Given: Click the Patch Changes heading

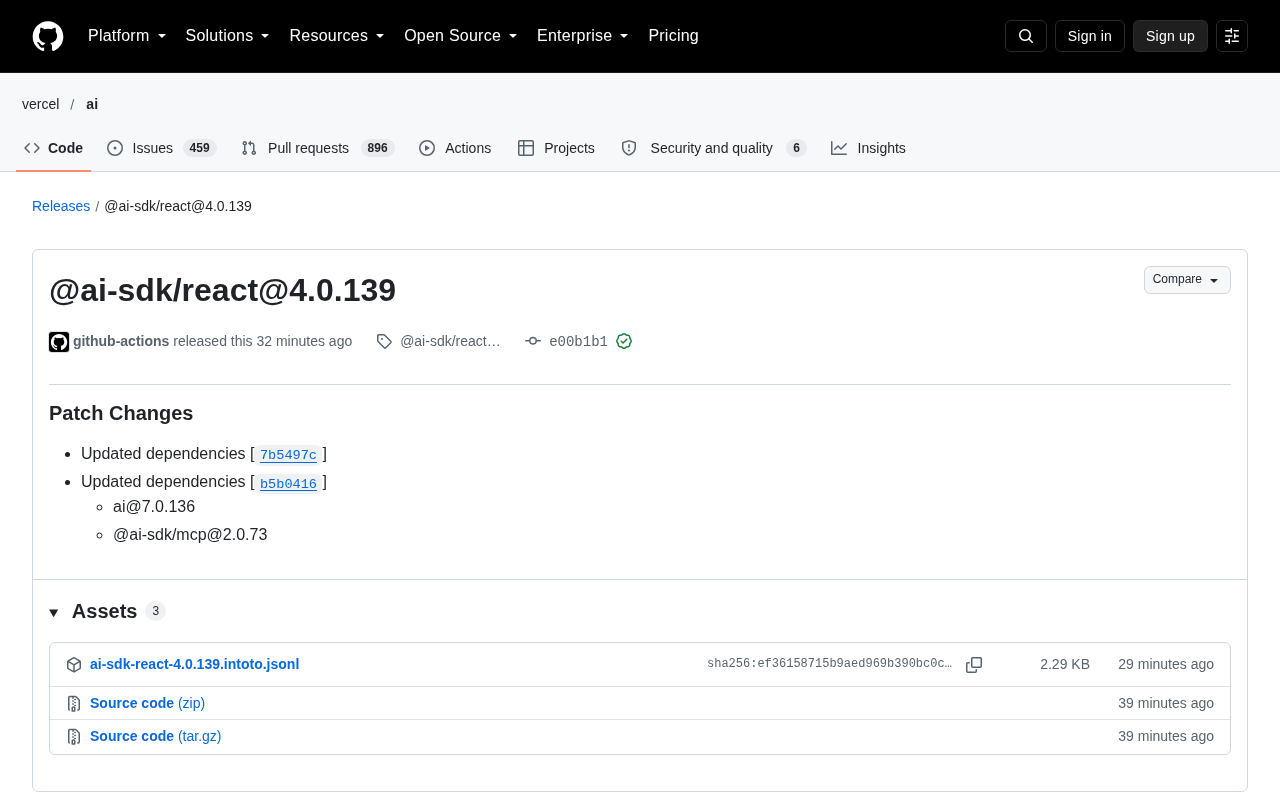Looking at the screenshot, I should (x=121, y=413).
